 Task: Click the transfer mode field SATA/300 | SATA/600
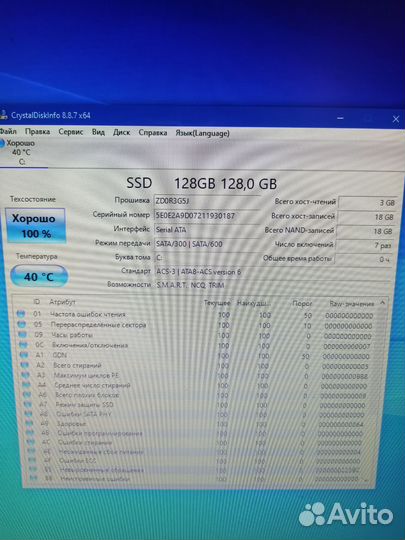coord(207,244)
